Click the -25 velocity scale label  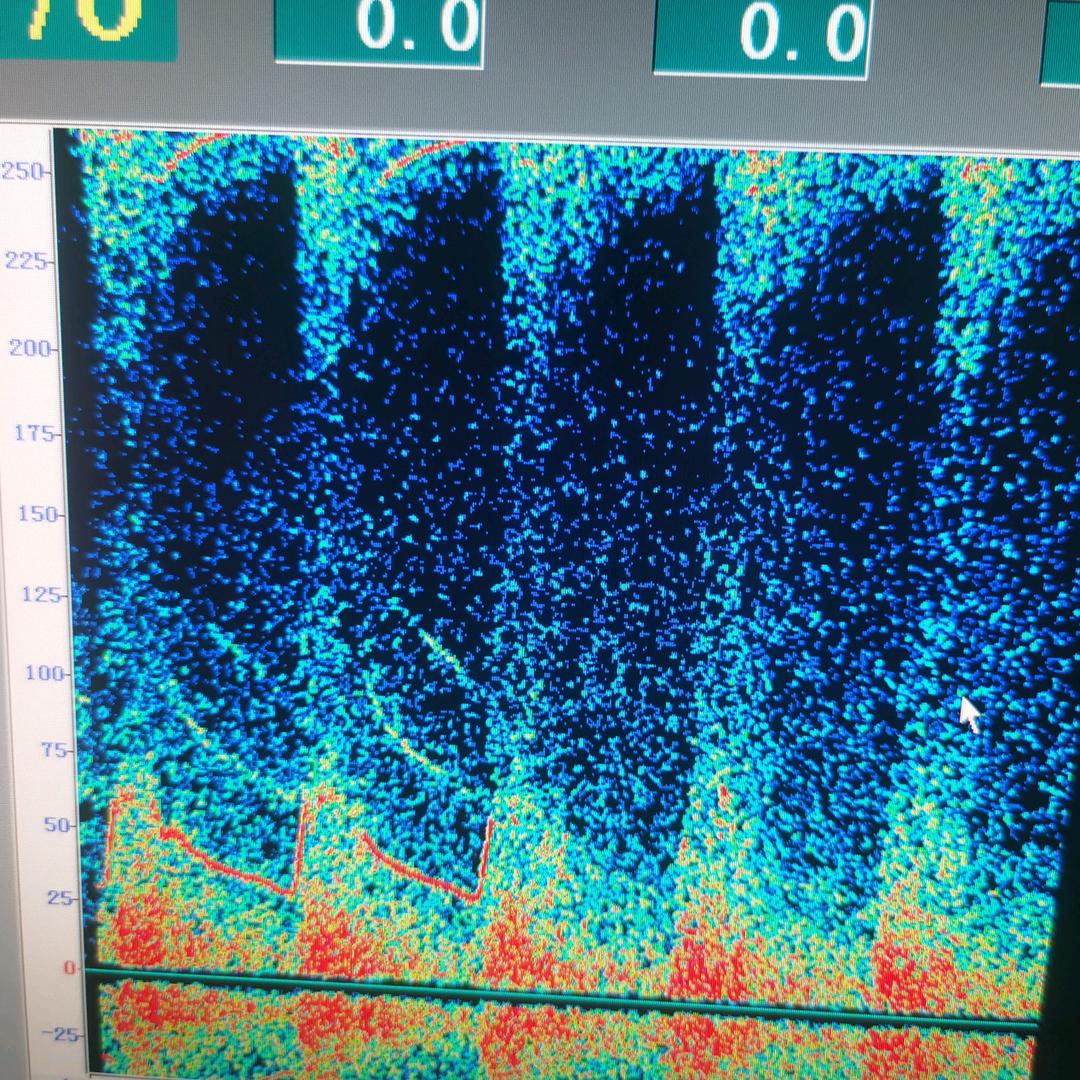(66, 1034)
